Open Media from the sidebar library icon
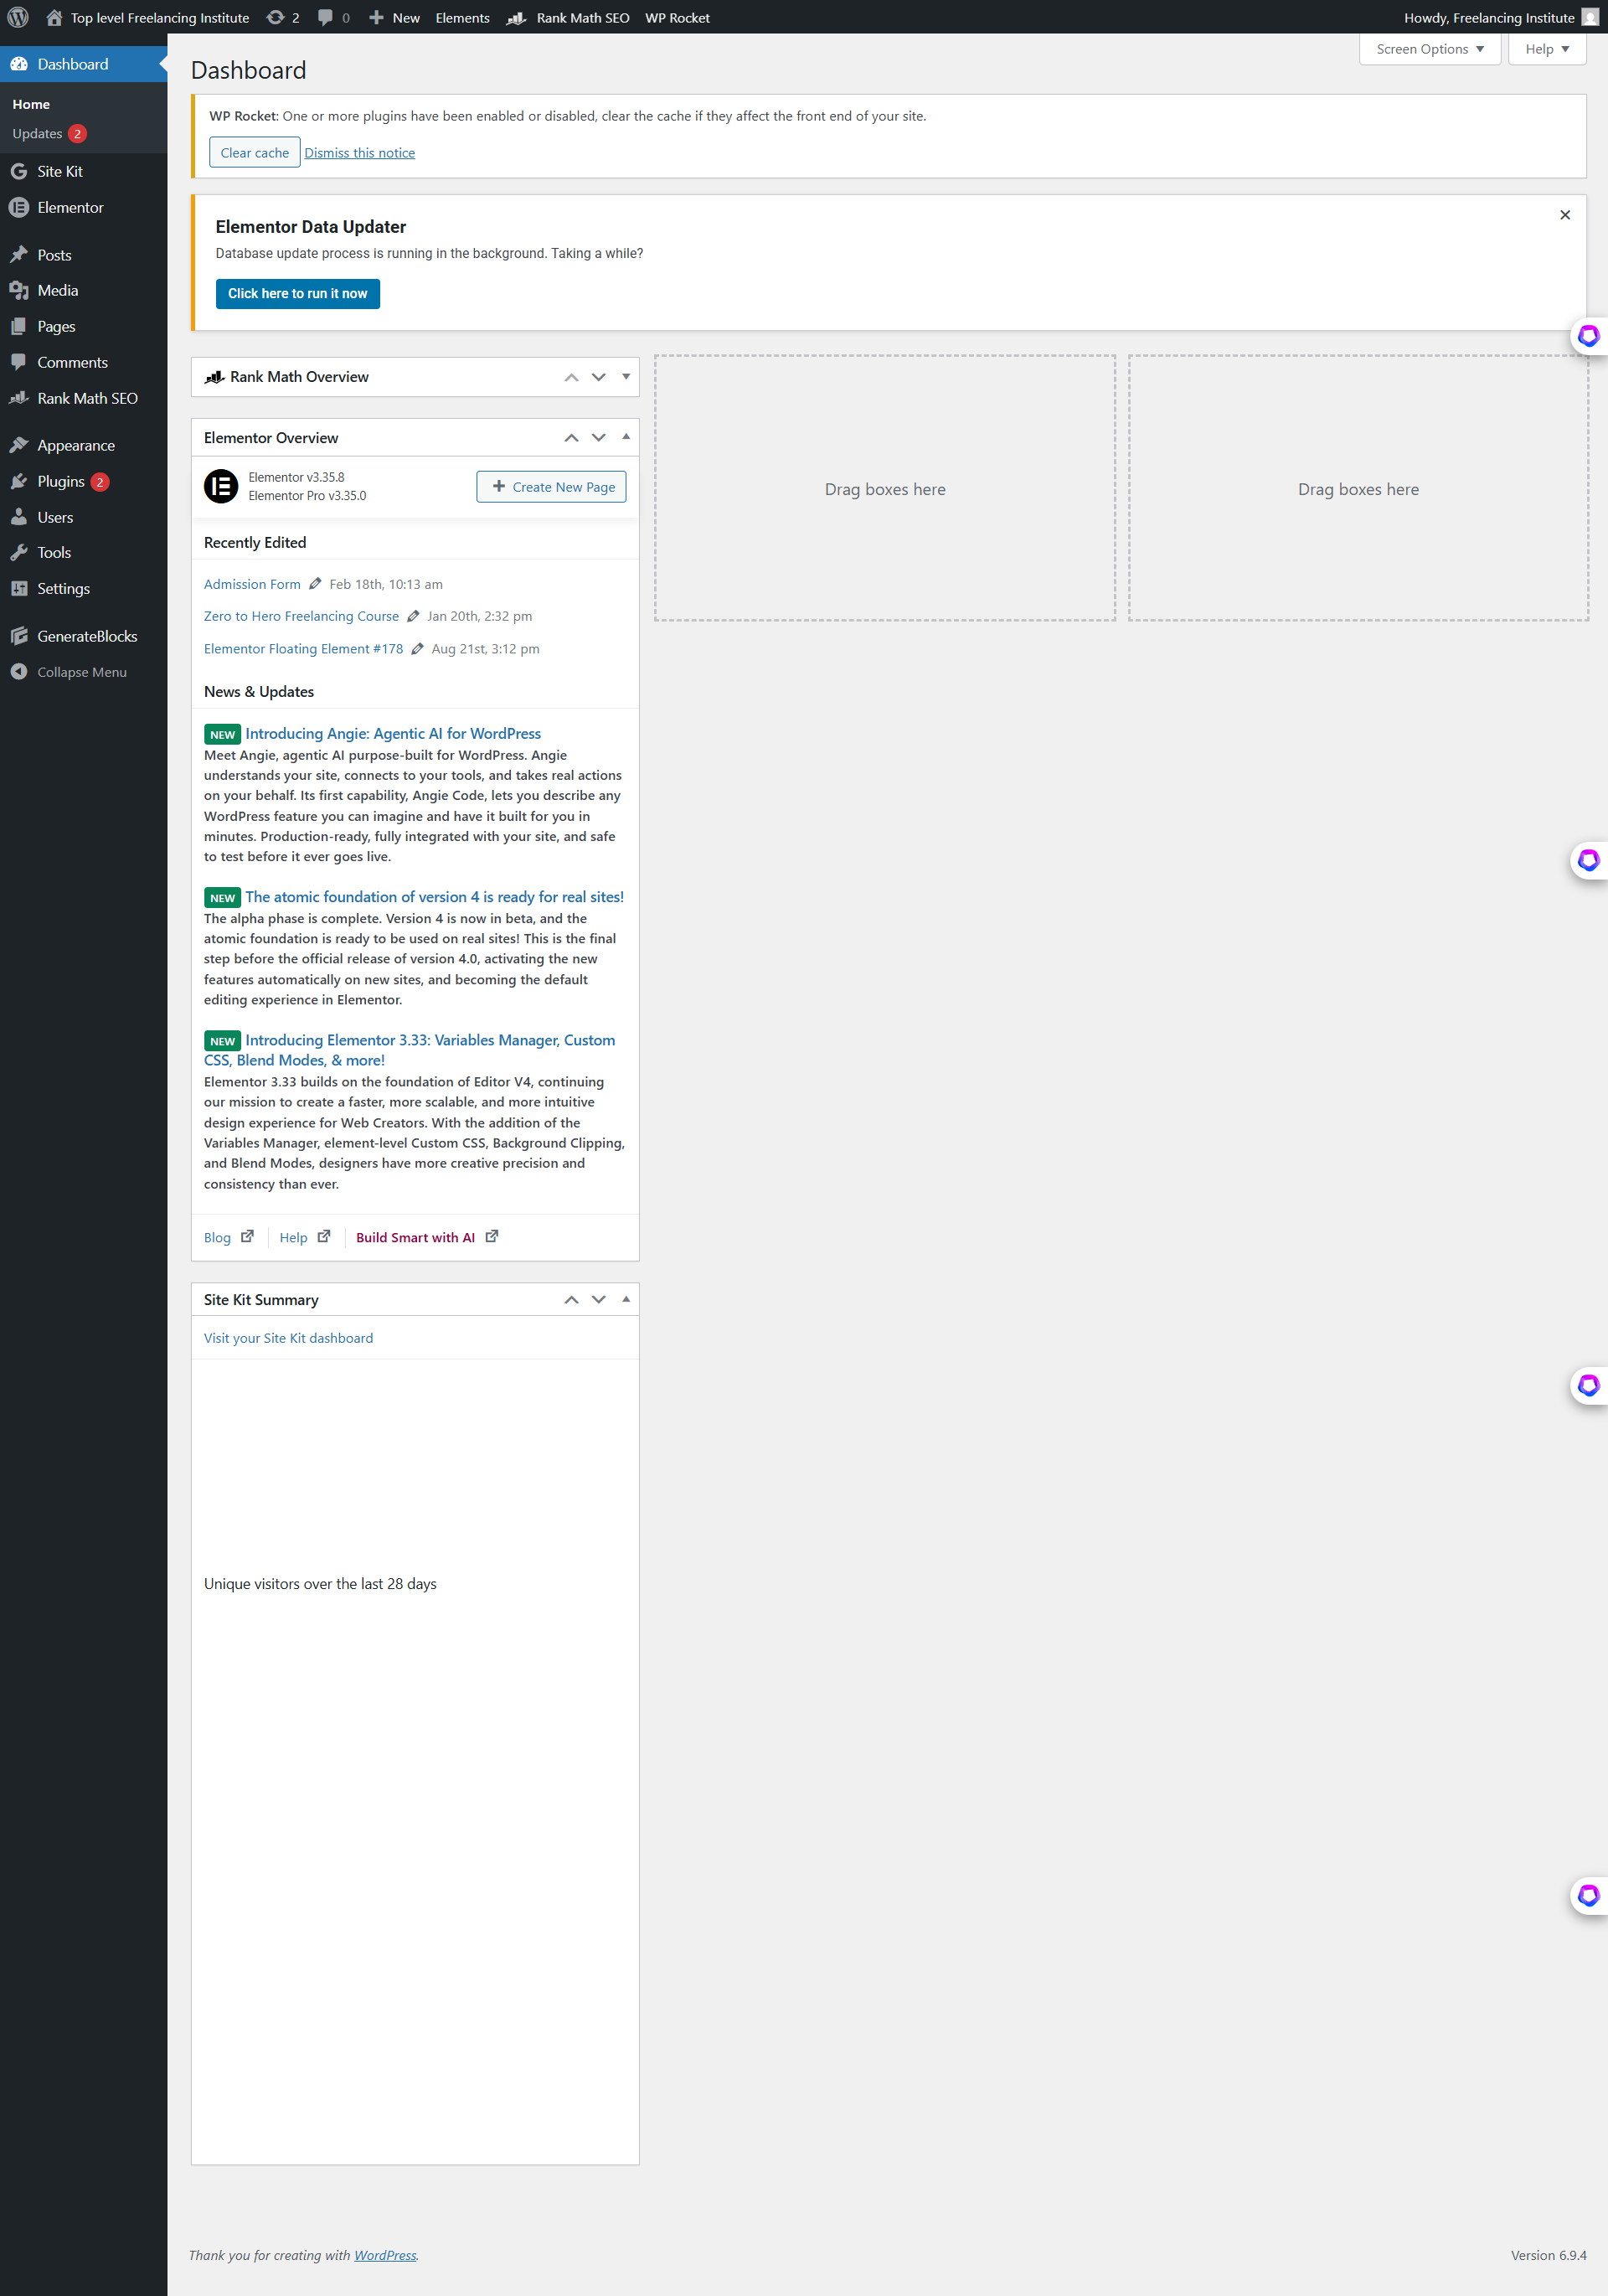The width and height of the screenshot is (1608, 2296). click(20, 290)
